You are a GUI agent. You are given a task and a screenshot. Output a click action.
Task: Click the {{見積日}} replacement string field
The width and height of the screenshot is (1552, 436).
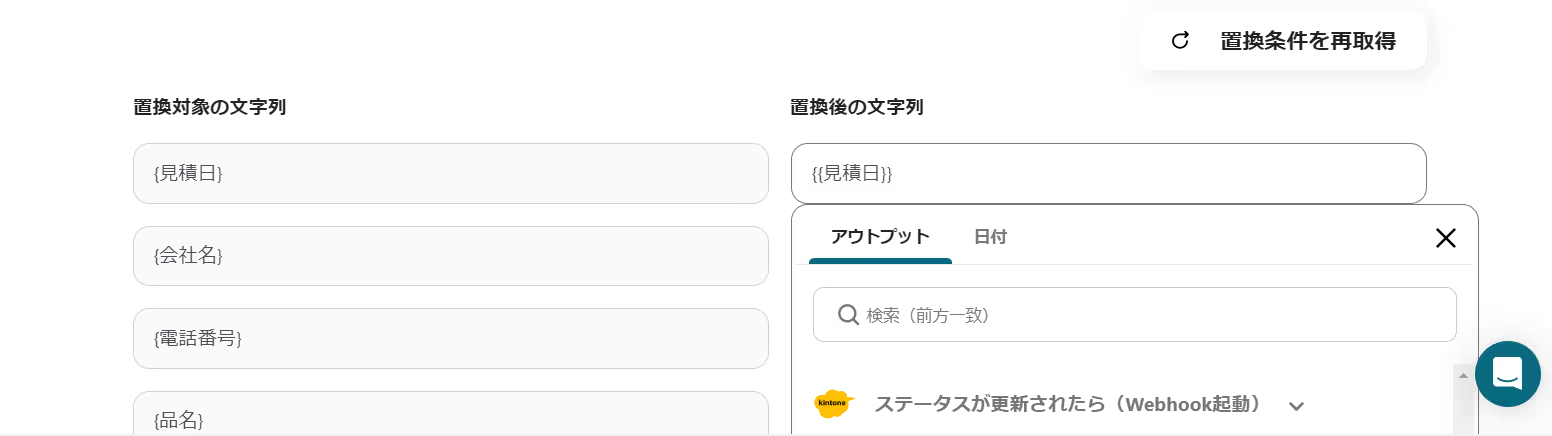point(1108,174)
